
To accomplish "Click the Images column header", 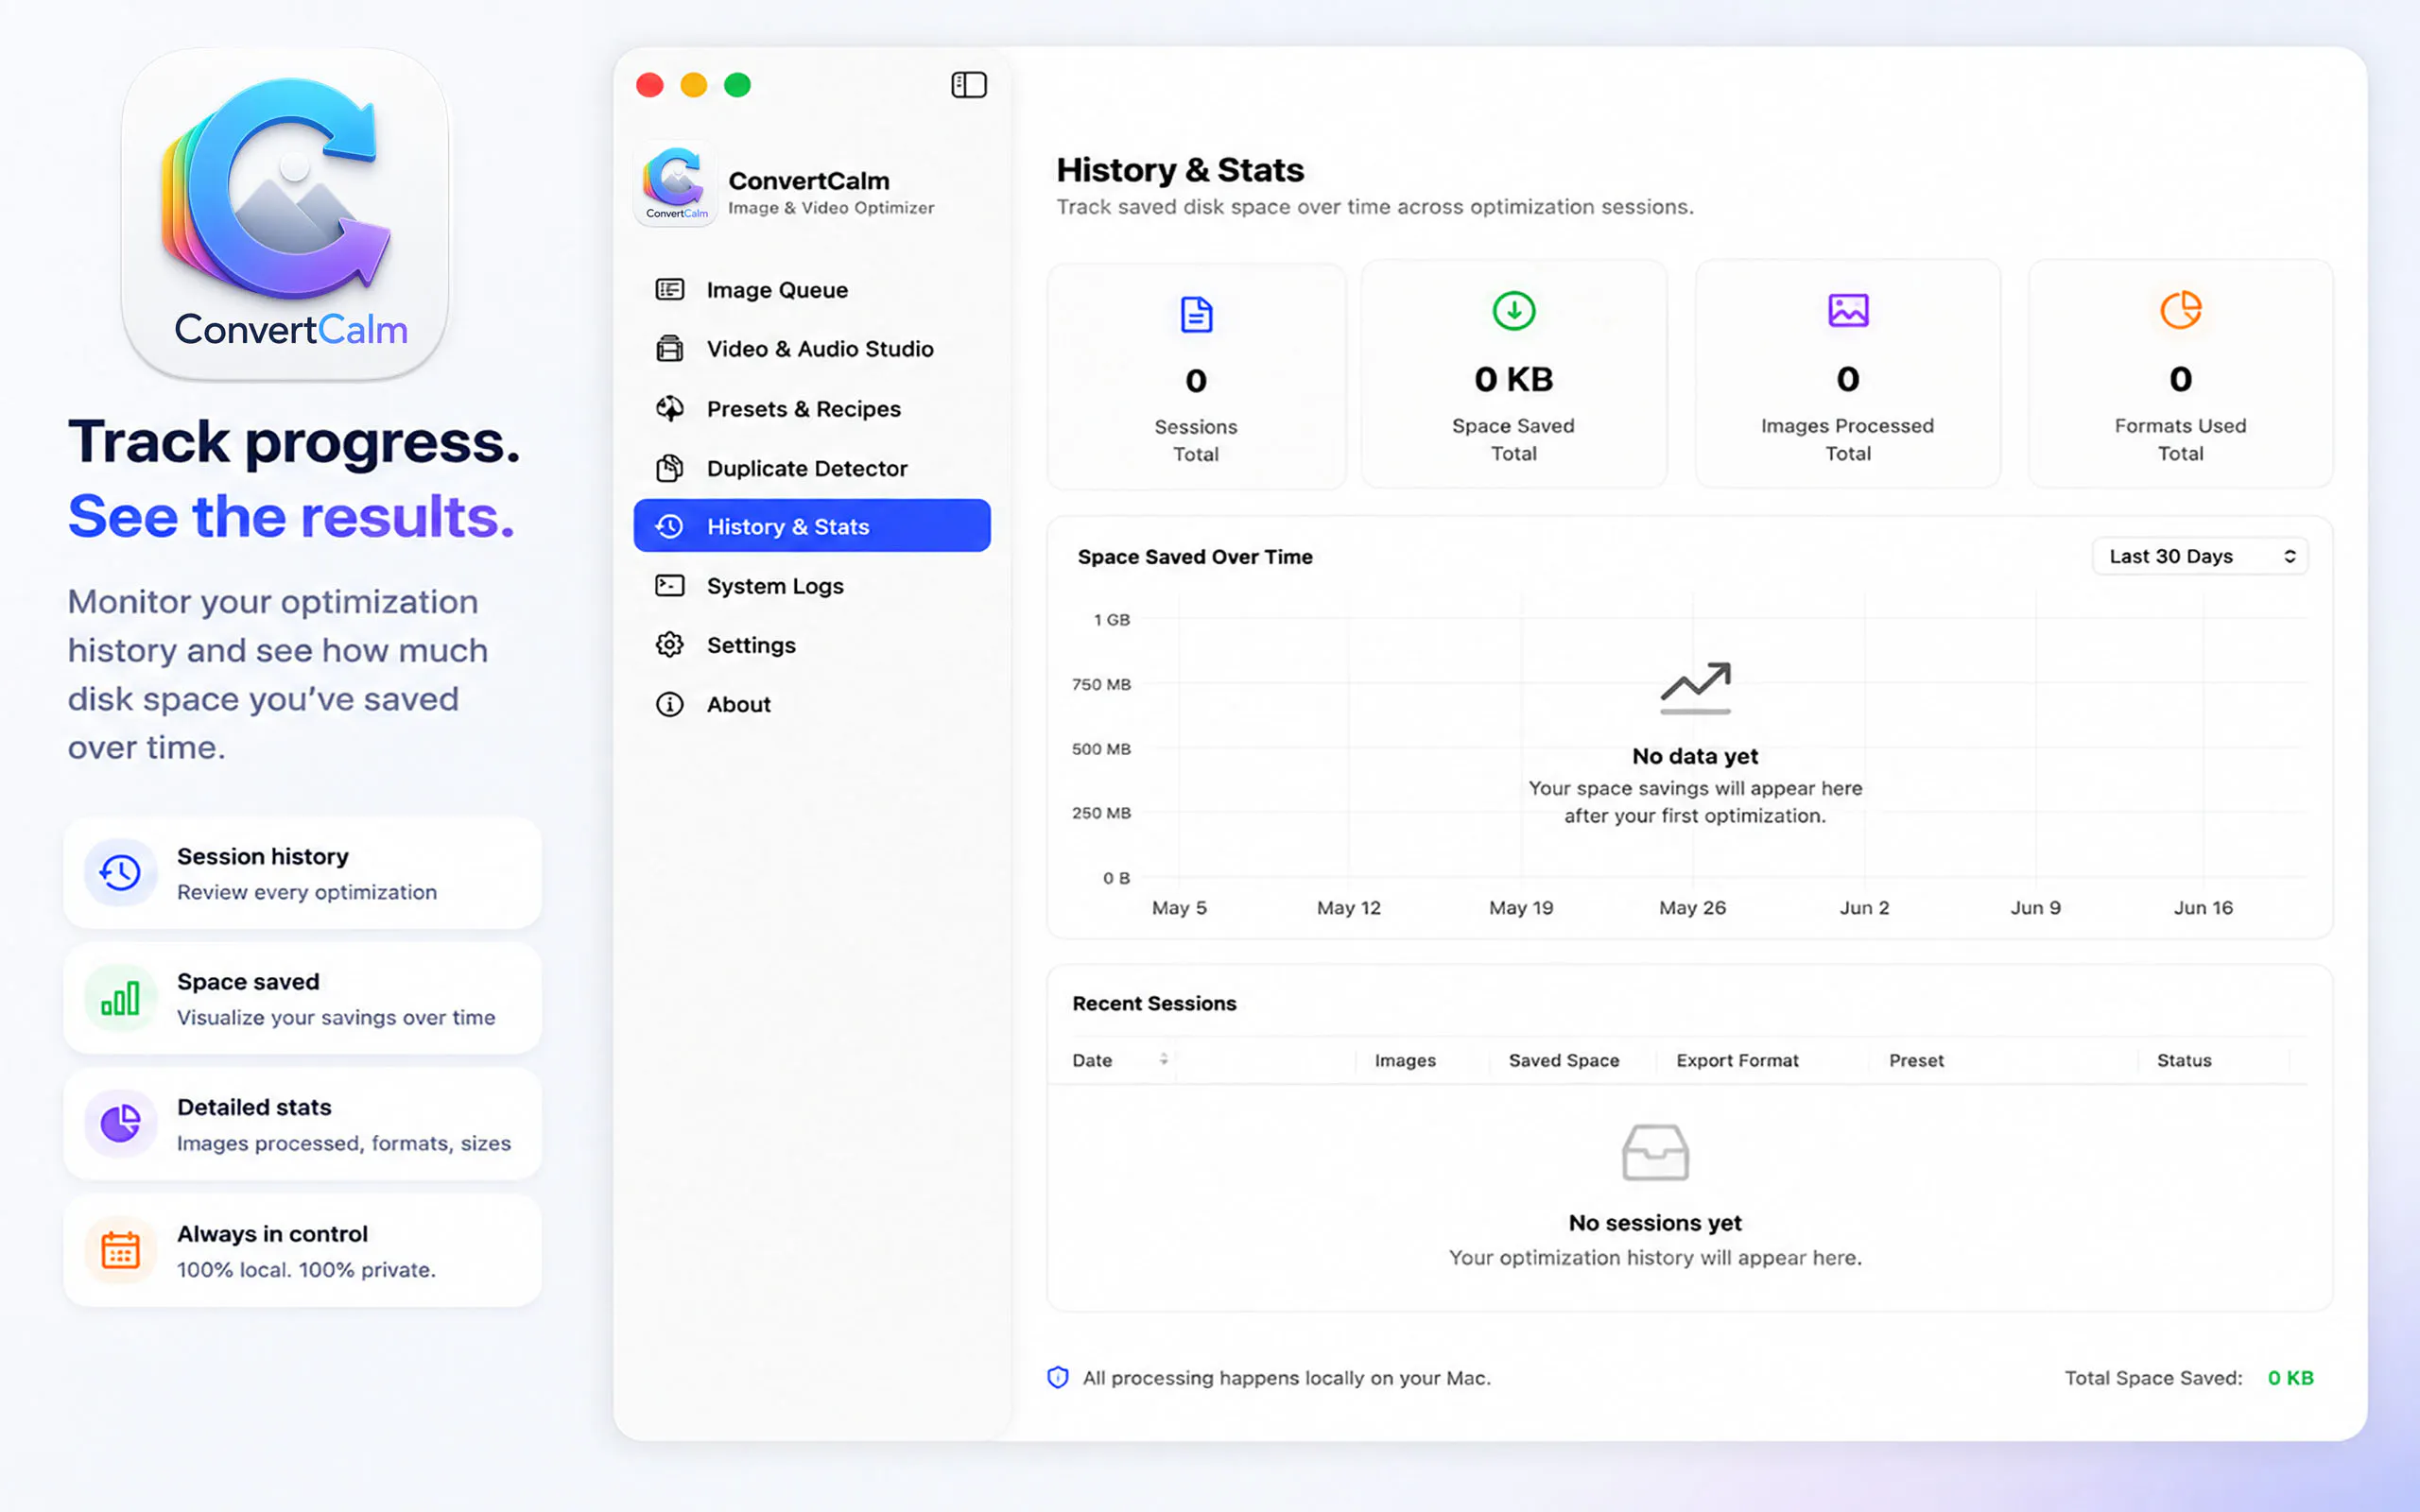I will (x=1405, y=1060).
